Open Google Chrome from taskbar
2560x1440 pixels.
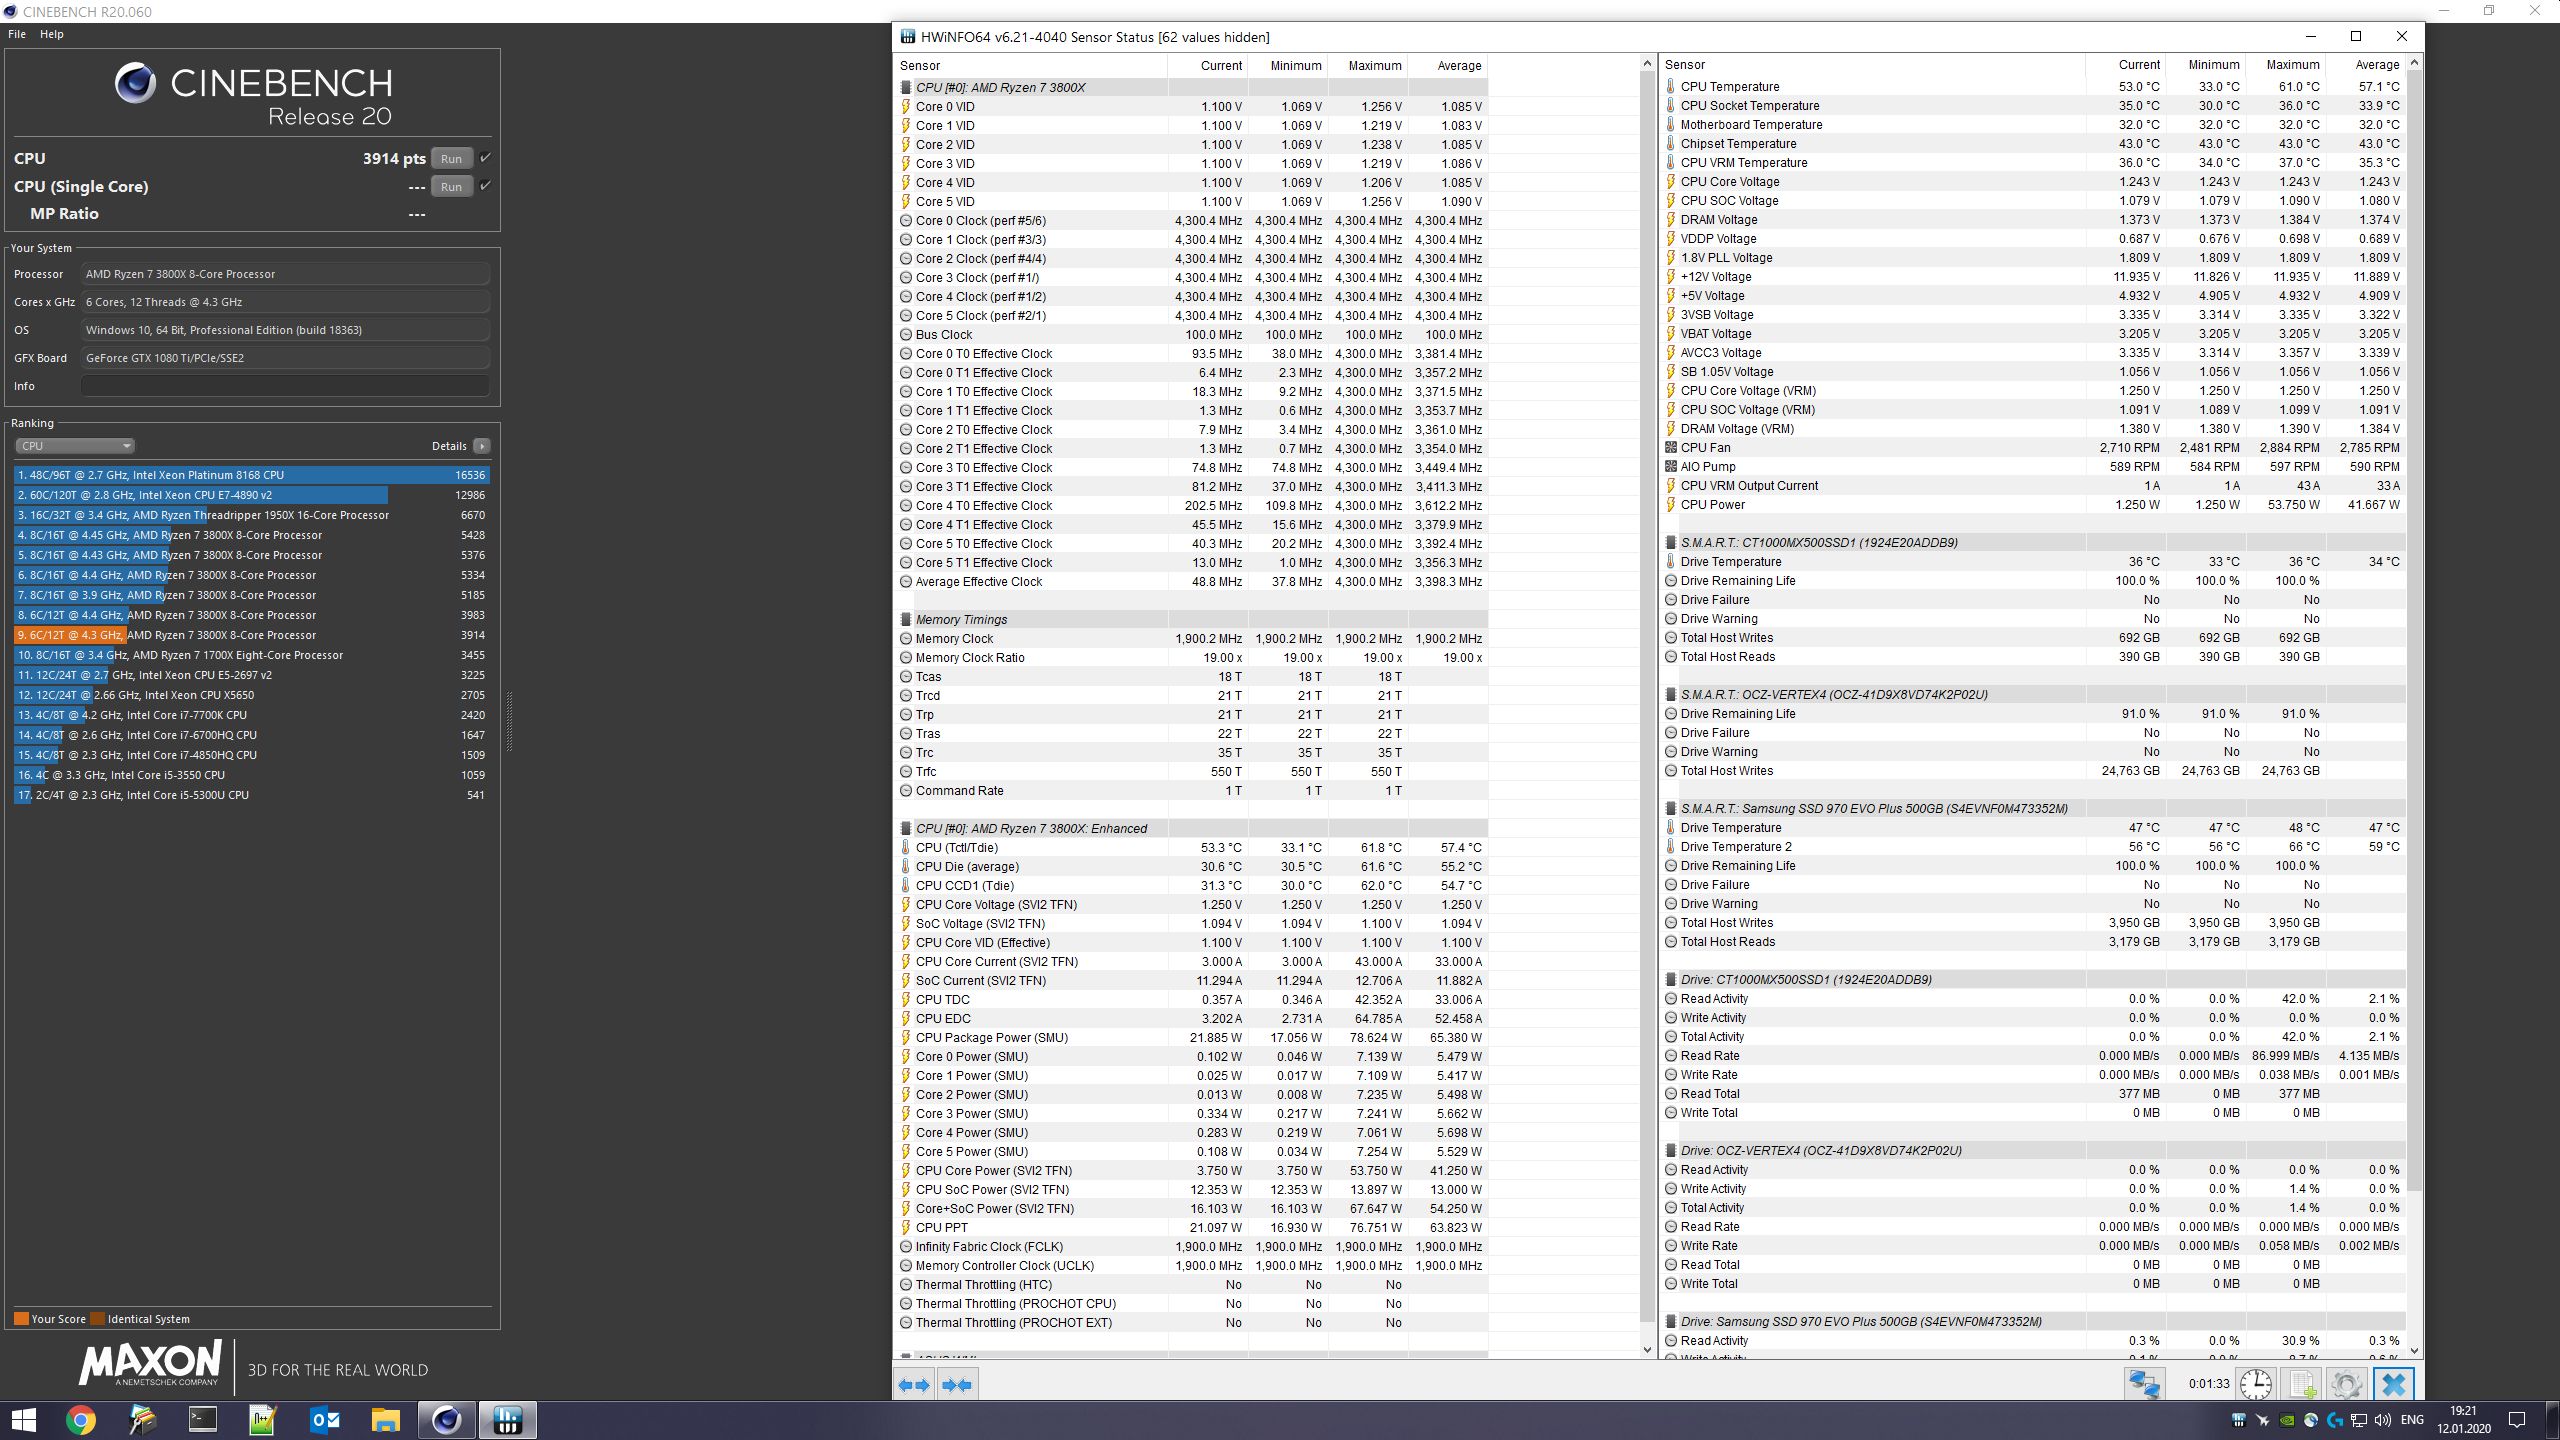pyautogui.click(x=81, y=1419)
